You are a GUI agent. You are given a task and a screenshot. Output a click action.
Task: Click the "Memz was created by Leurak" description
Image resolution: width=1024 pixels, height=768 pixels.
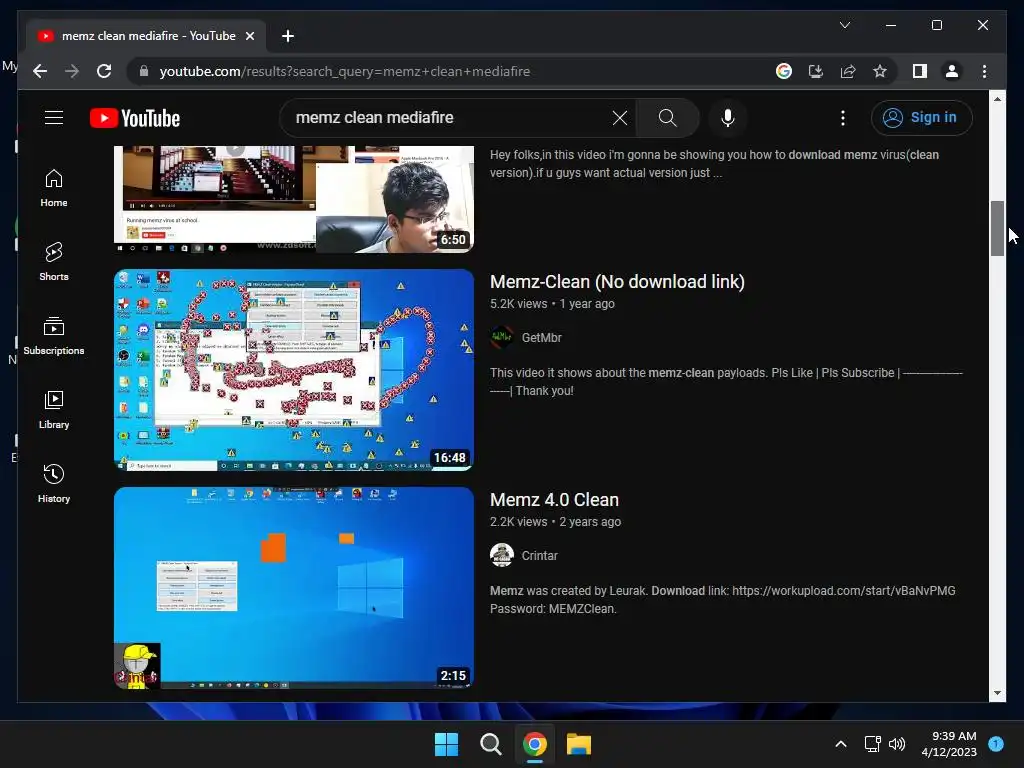click(x=722, y=600)
